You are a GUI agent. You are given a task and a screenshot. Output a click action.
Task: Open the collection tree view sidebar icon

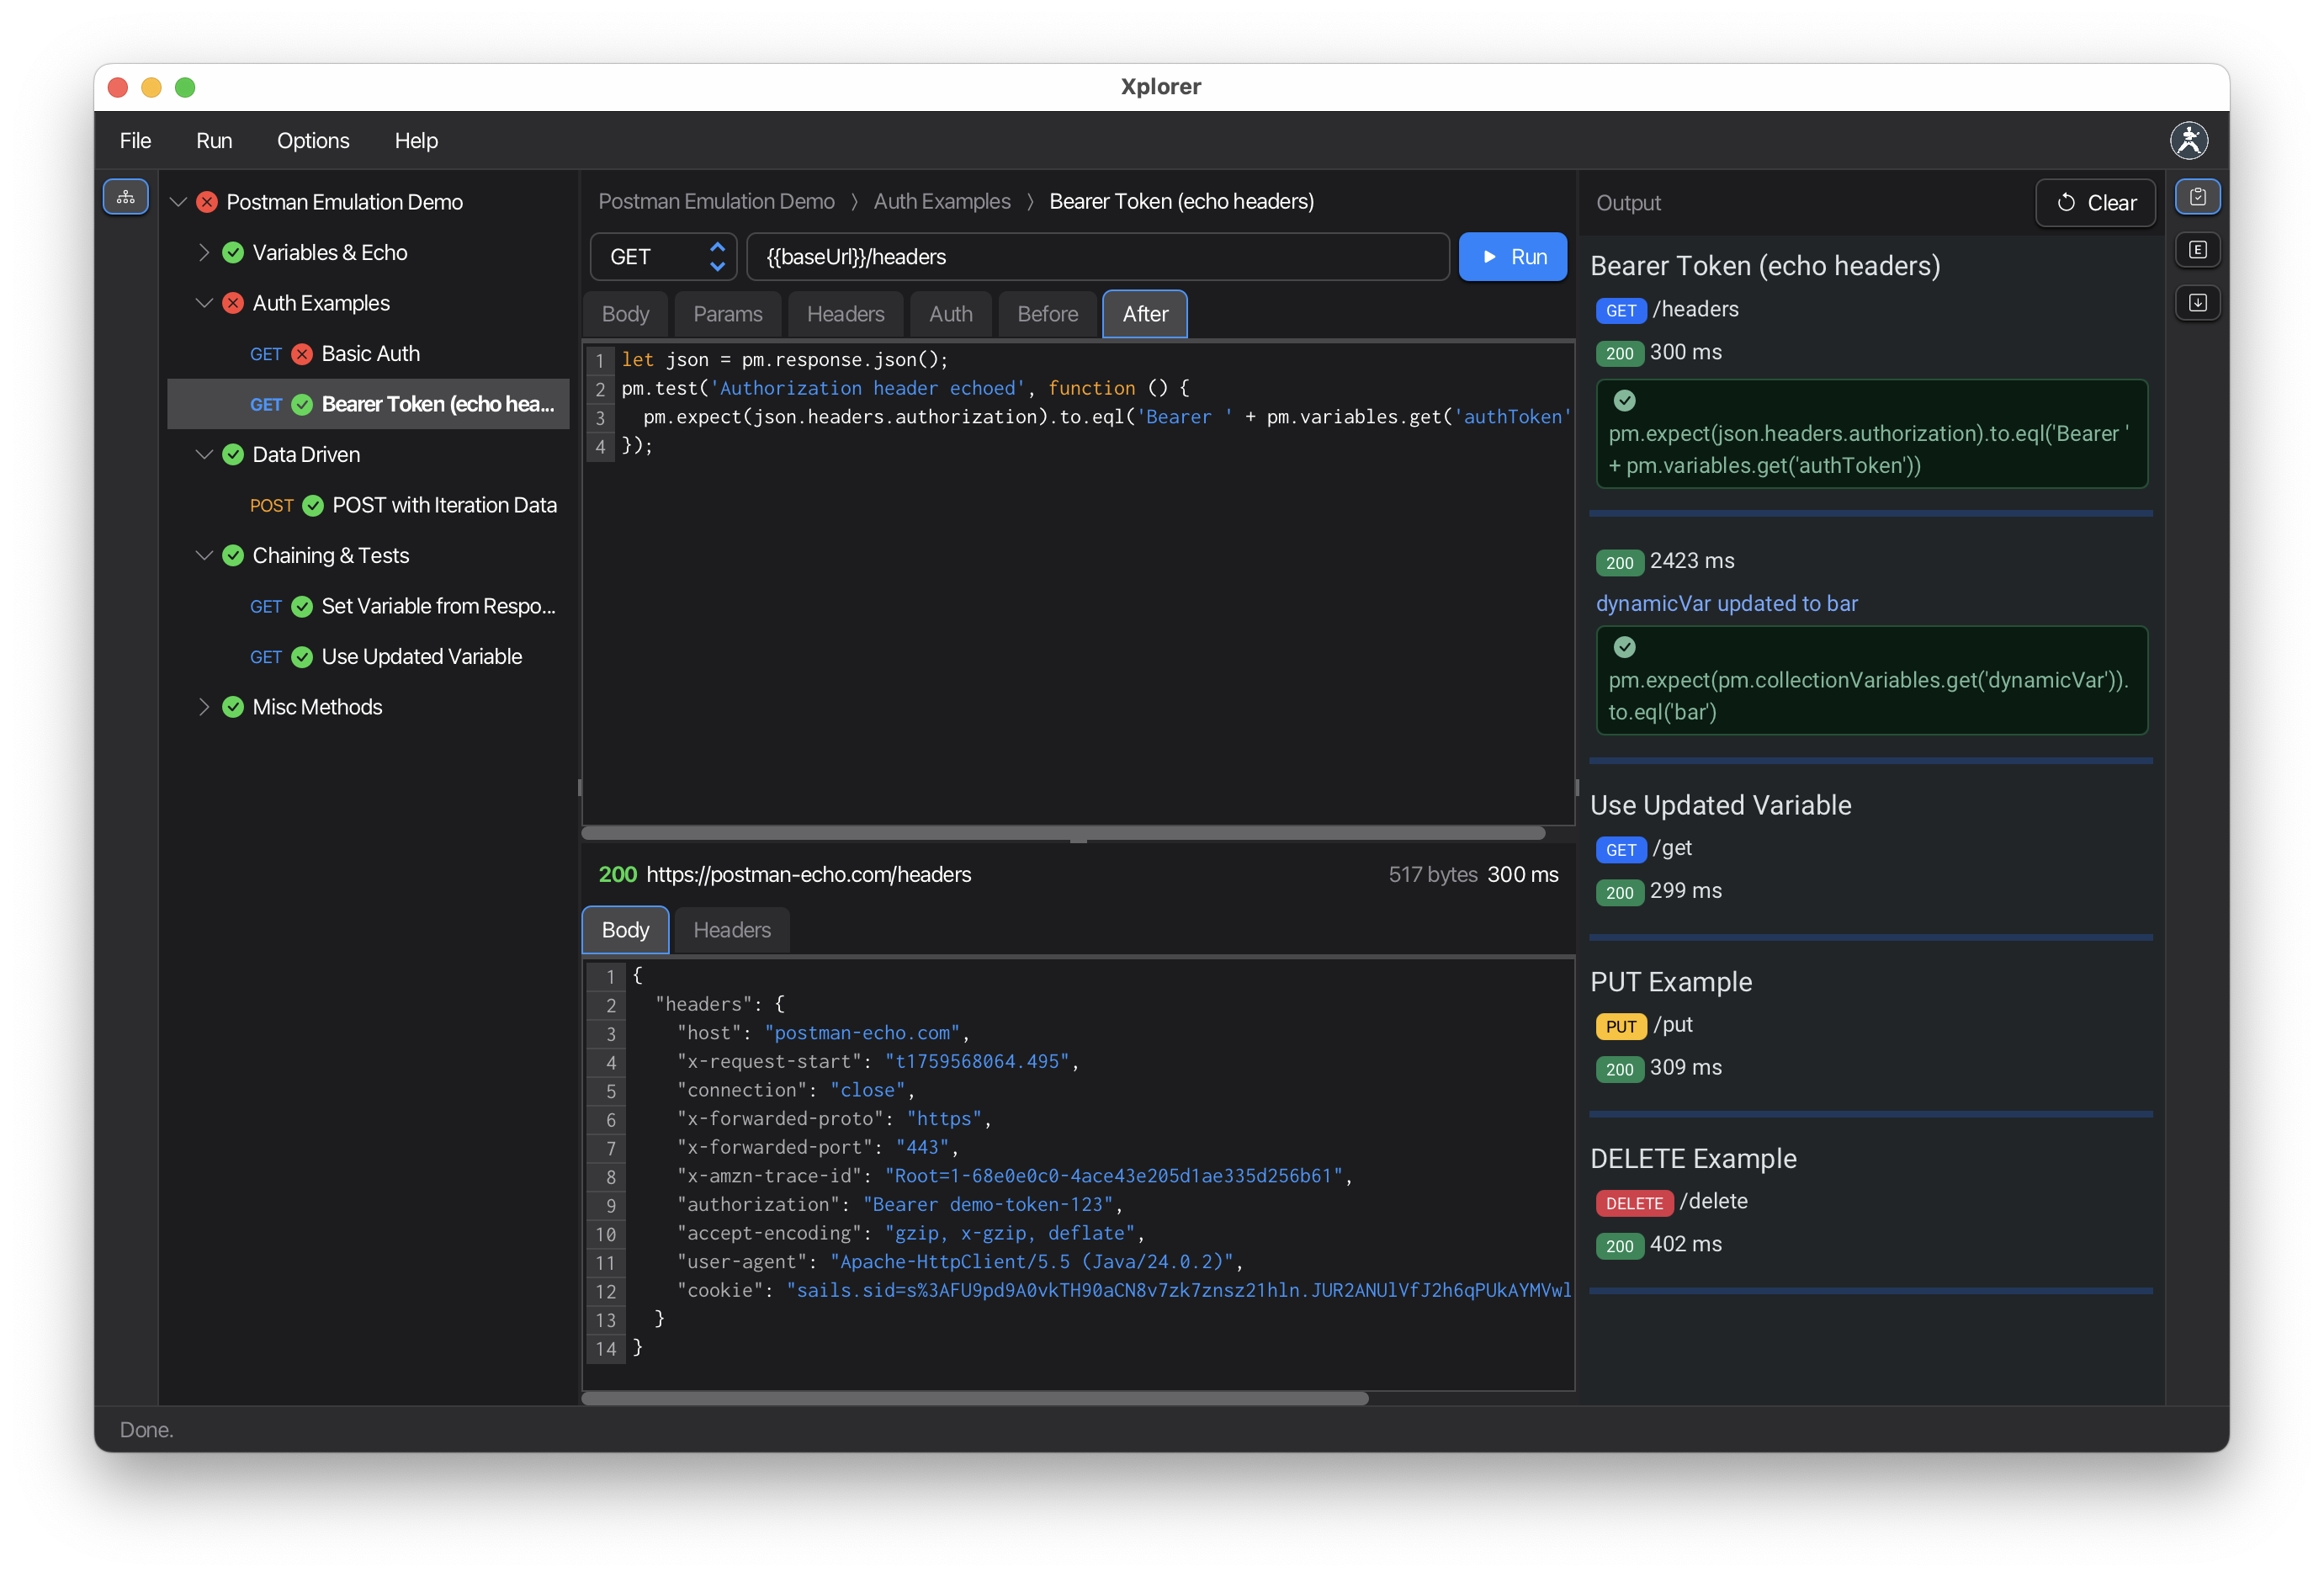[126, 197]
